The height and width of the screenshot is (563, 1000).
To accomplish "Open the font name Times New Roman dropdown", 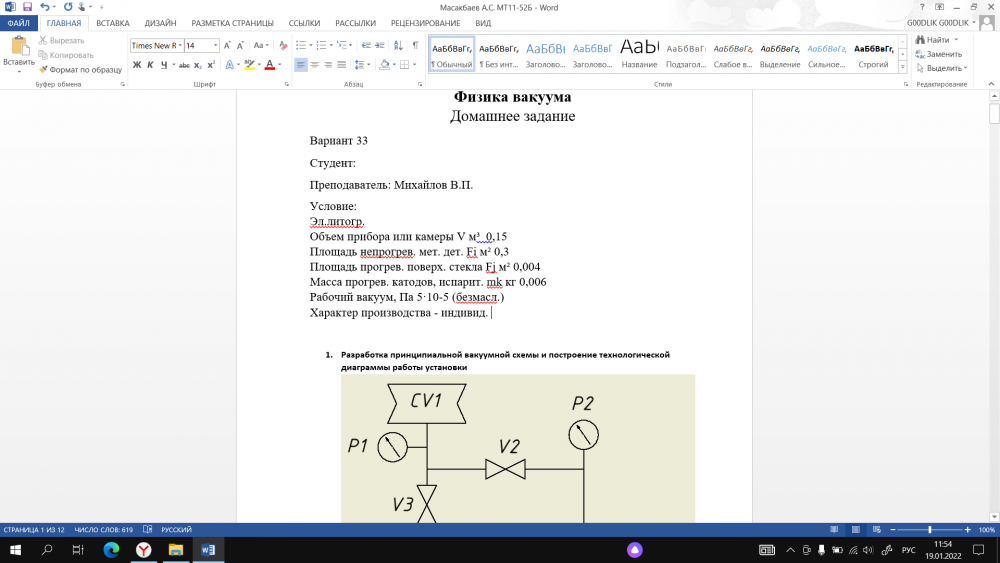I will (180, 45).
